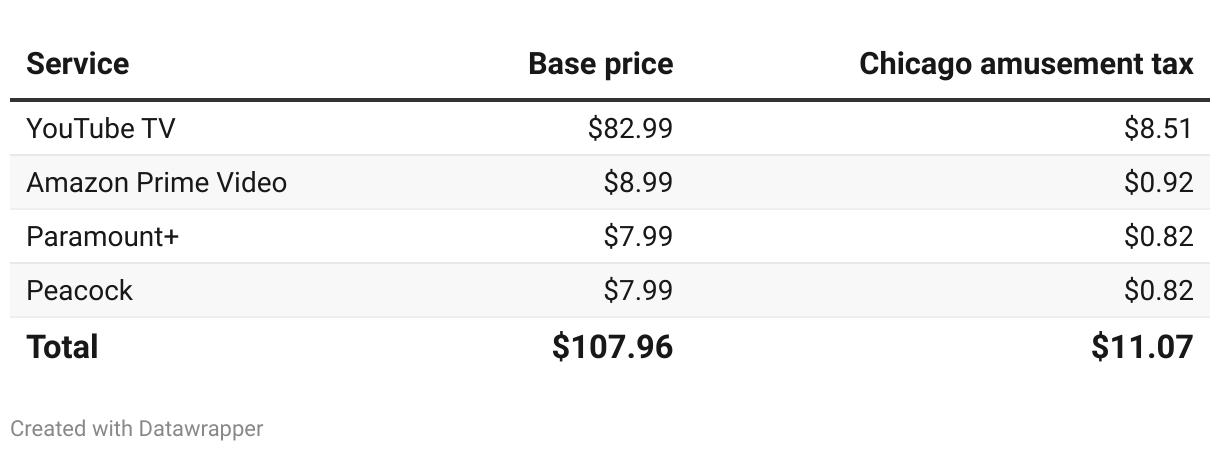
Task: Click the $82.99 base price cell
Action: (x=630, y=128)
